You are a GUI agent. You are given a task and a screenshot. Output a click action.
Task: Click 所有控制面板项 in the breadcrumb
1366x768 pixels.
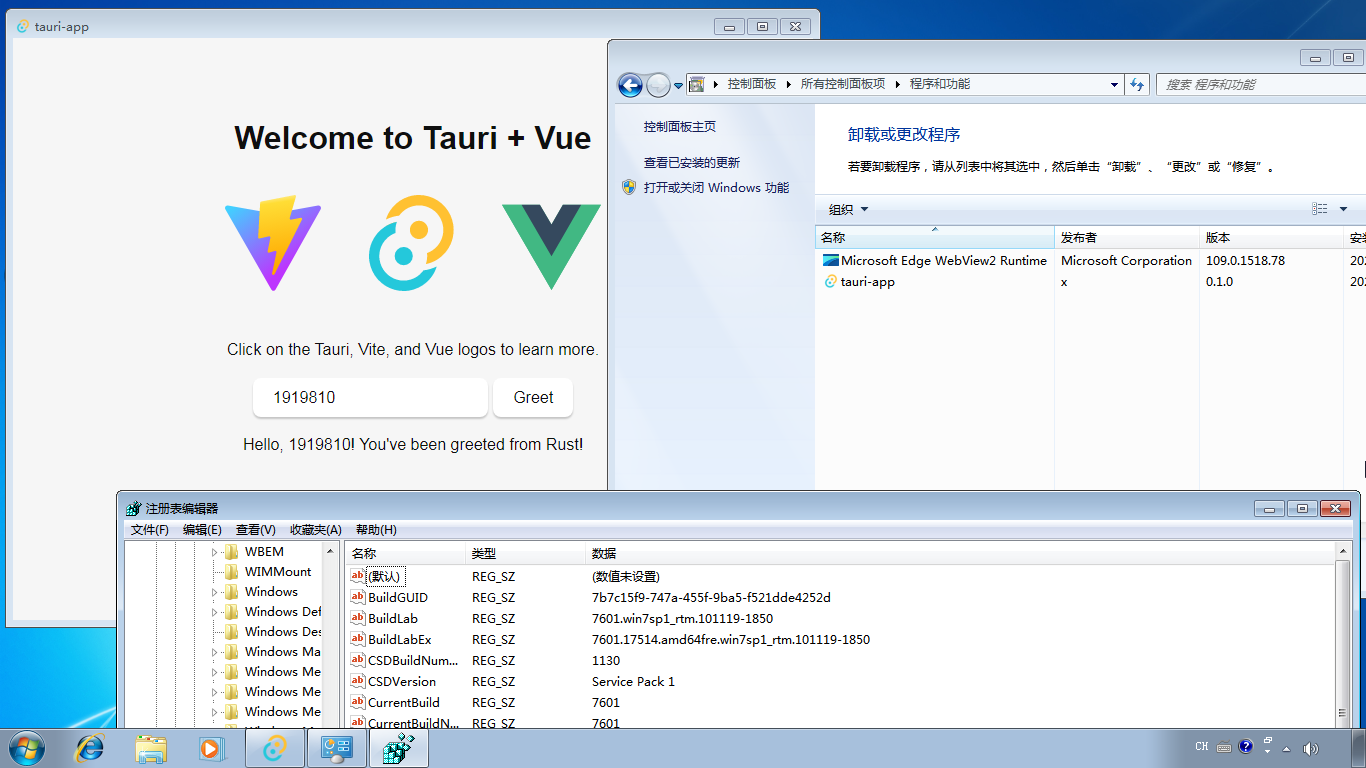point(843,85)
